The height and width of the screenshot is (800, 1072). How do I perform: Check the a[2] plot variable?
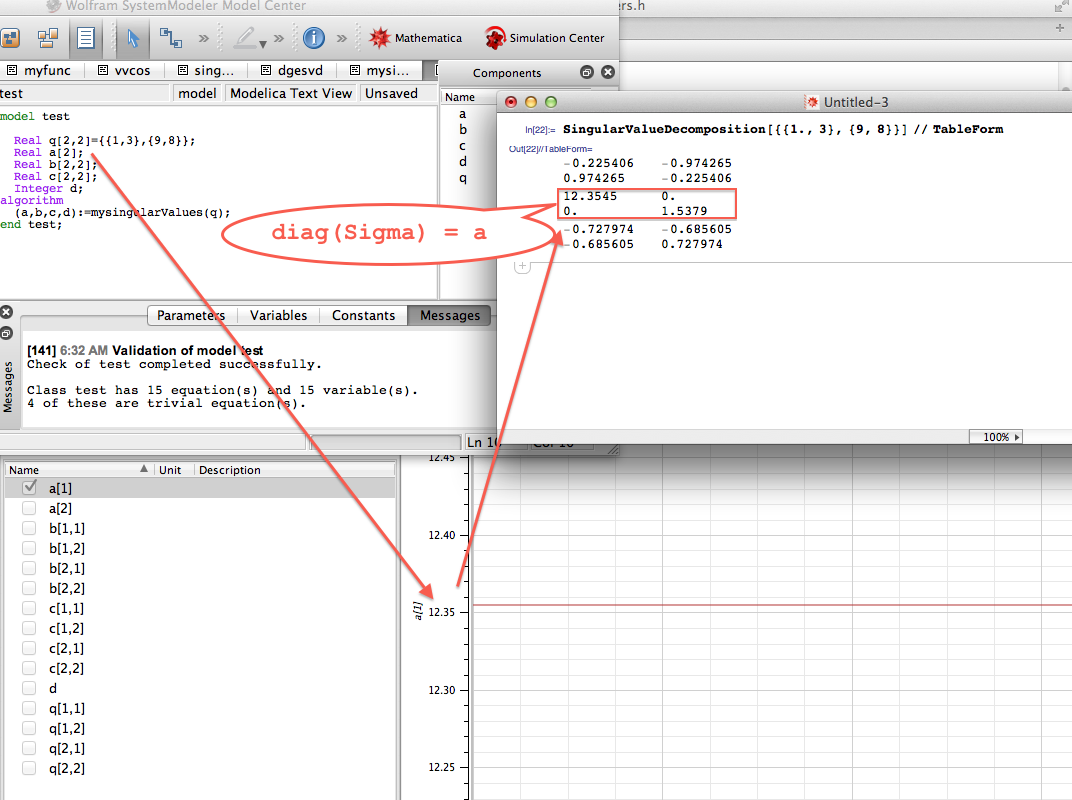coord(29,508)
